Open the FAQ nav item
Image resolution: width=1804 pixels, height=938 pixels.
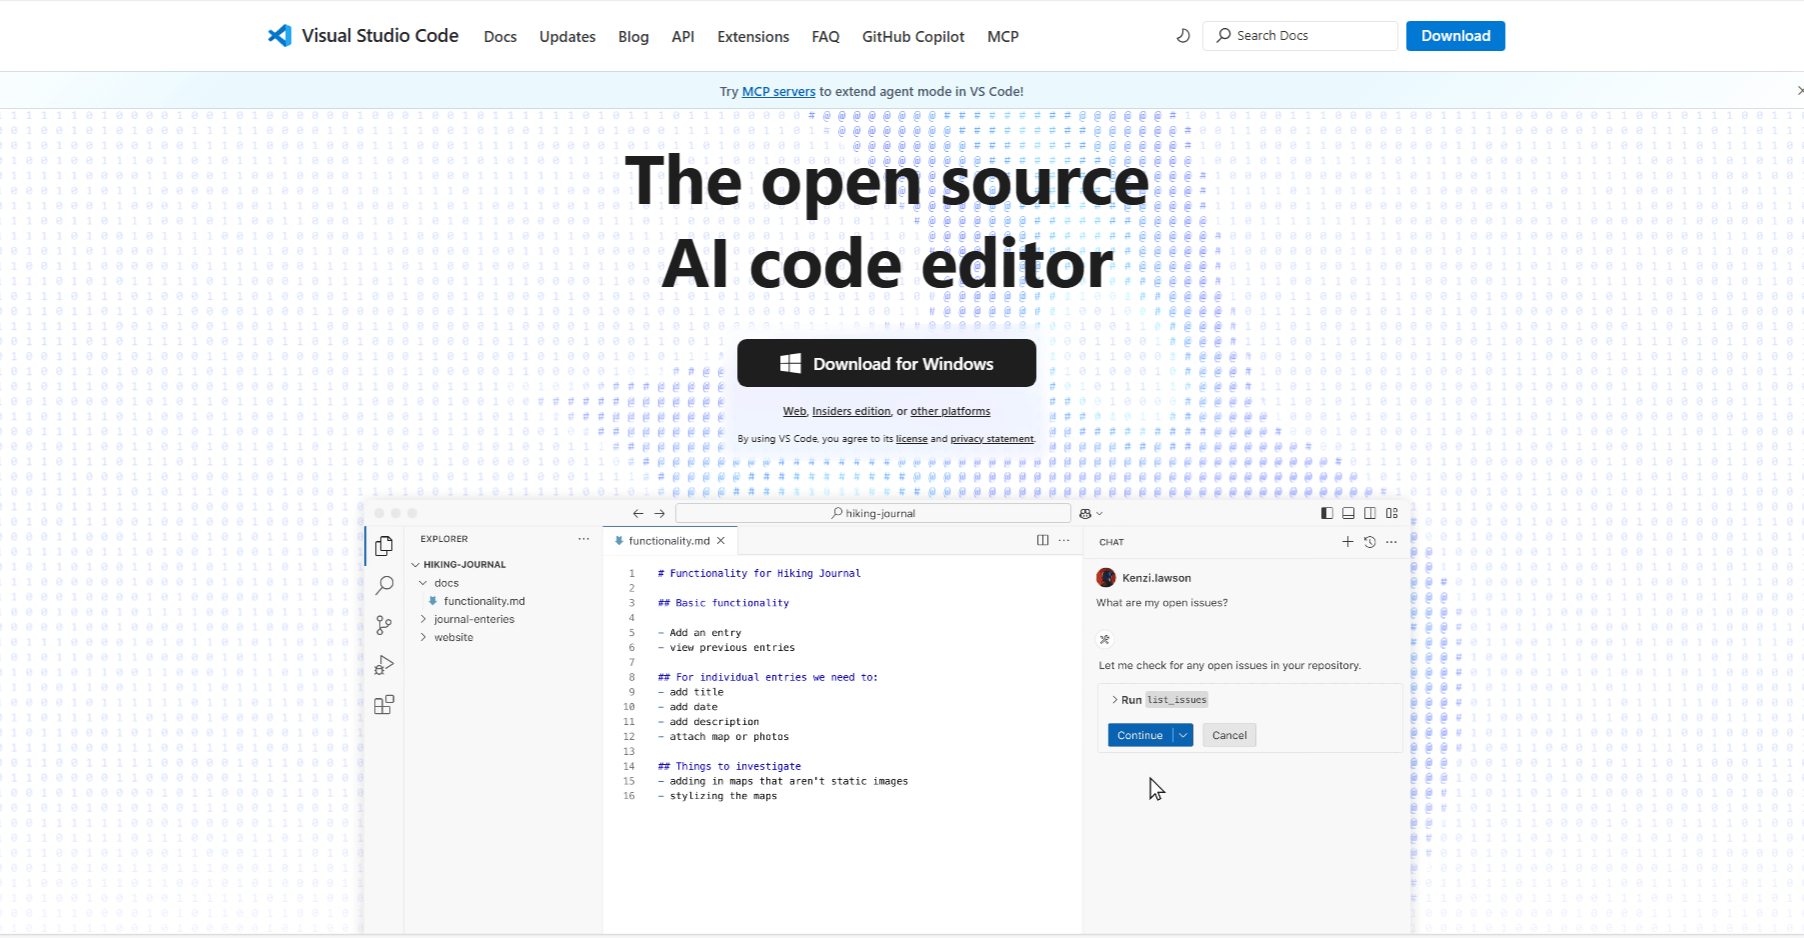click(826, 37)
